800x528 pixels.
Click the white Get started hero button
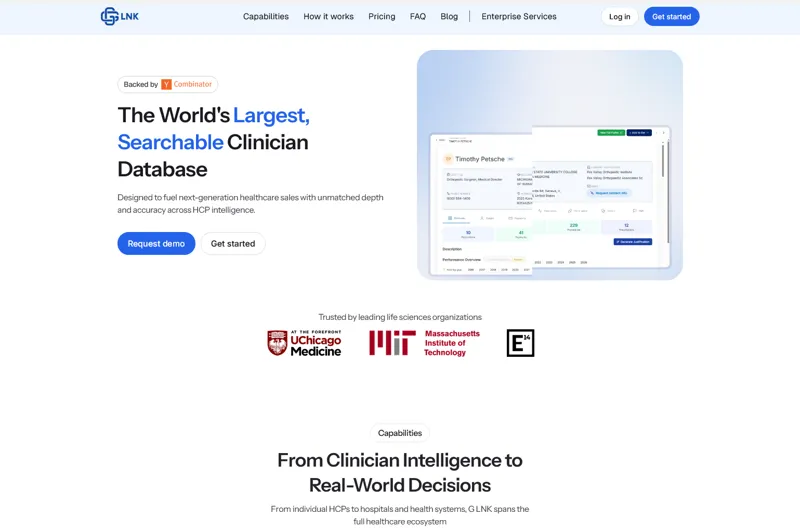tap(233, 243)
